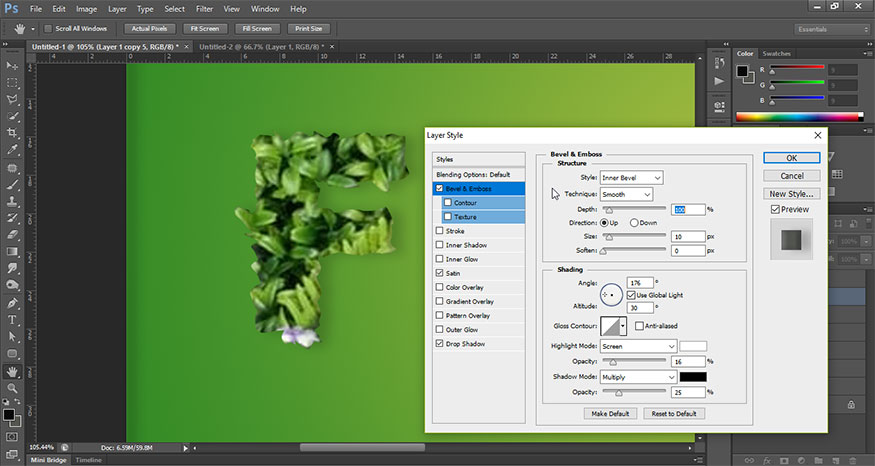This screenshot has width=875, height=466.
Task: Open the Technique dropdown
Action: 626,194
